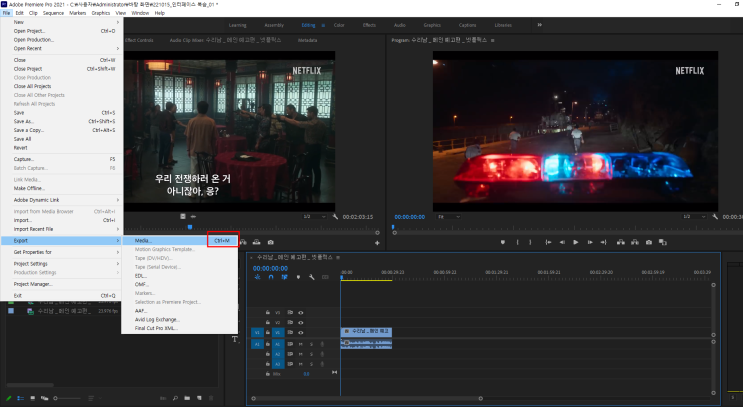The image size is (743, 407).
Task: Open Program panel menu icon
Action: (x=493, y=40)
